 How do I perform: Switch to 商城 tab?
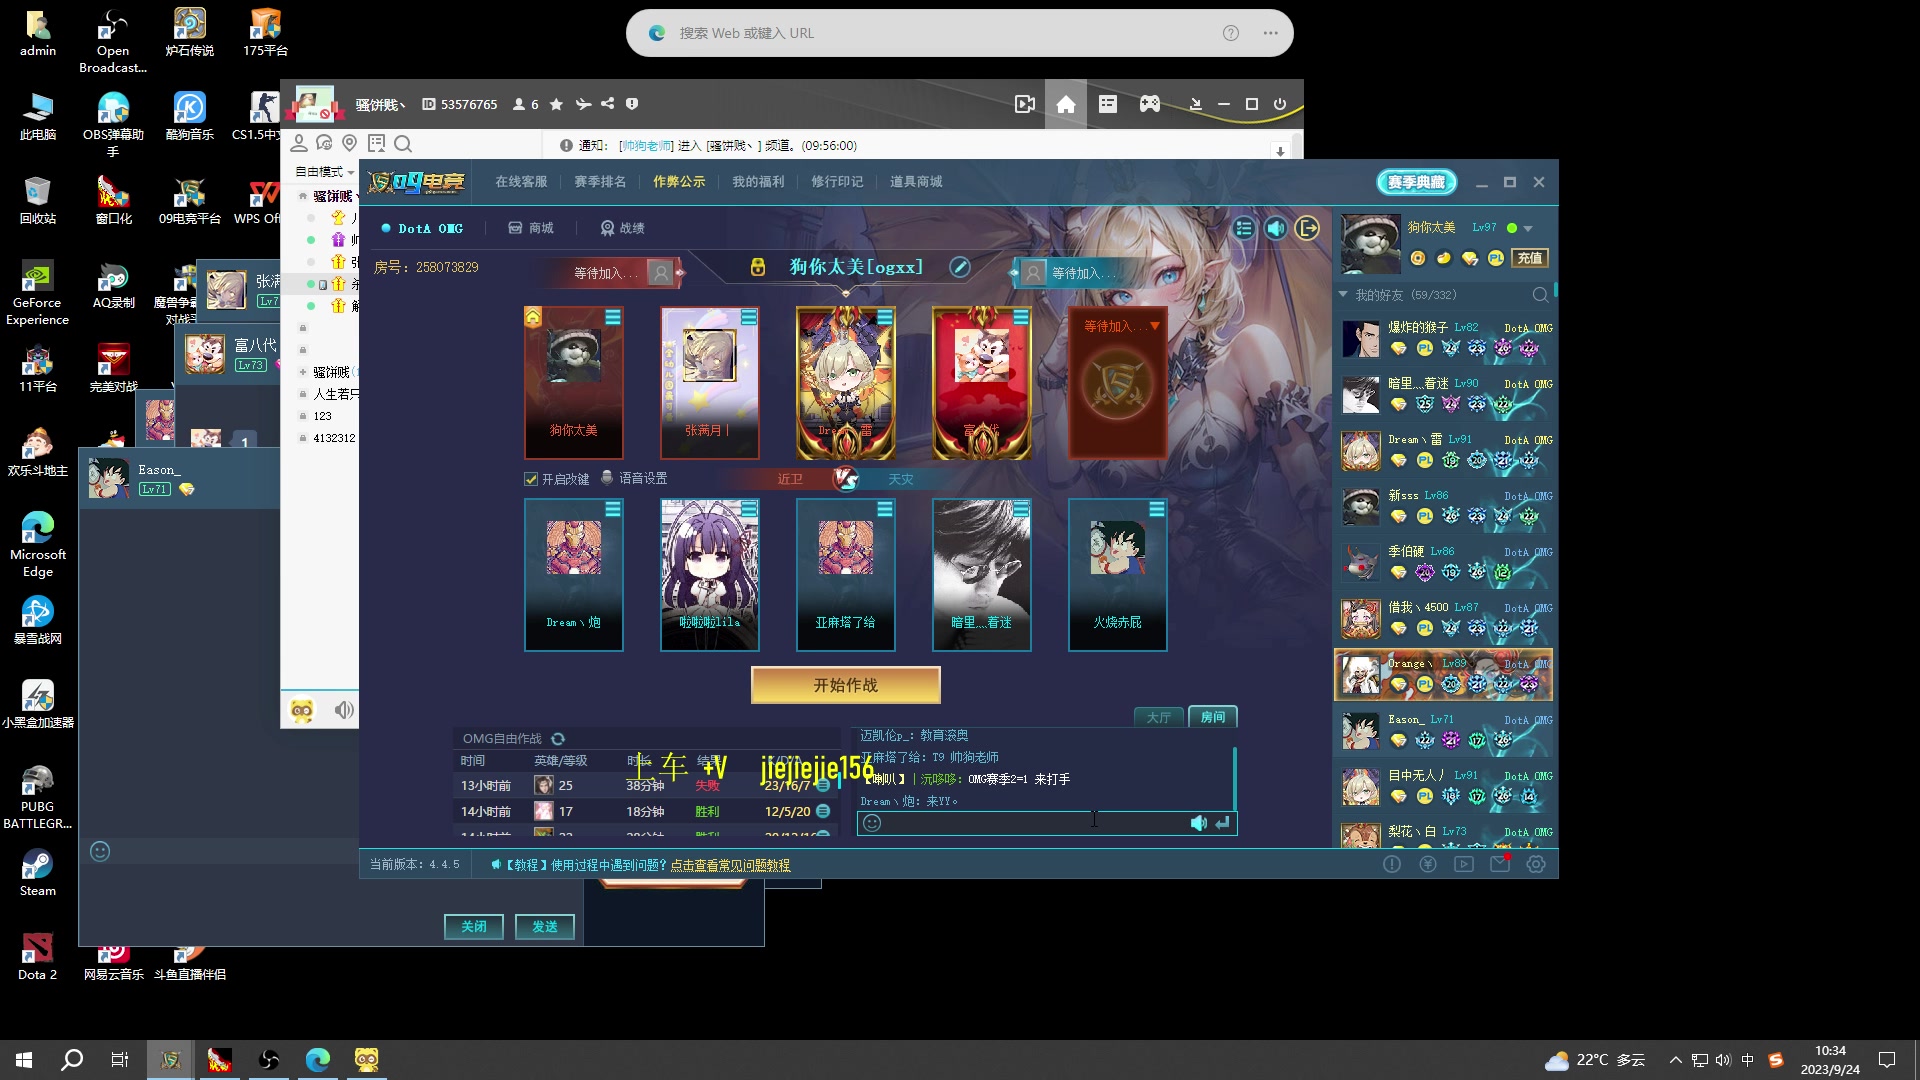pos(531,228)
